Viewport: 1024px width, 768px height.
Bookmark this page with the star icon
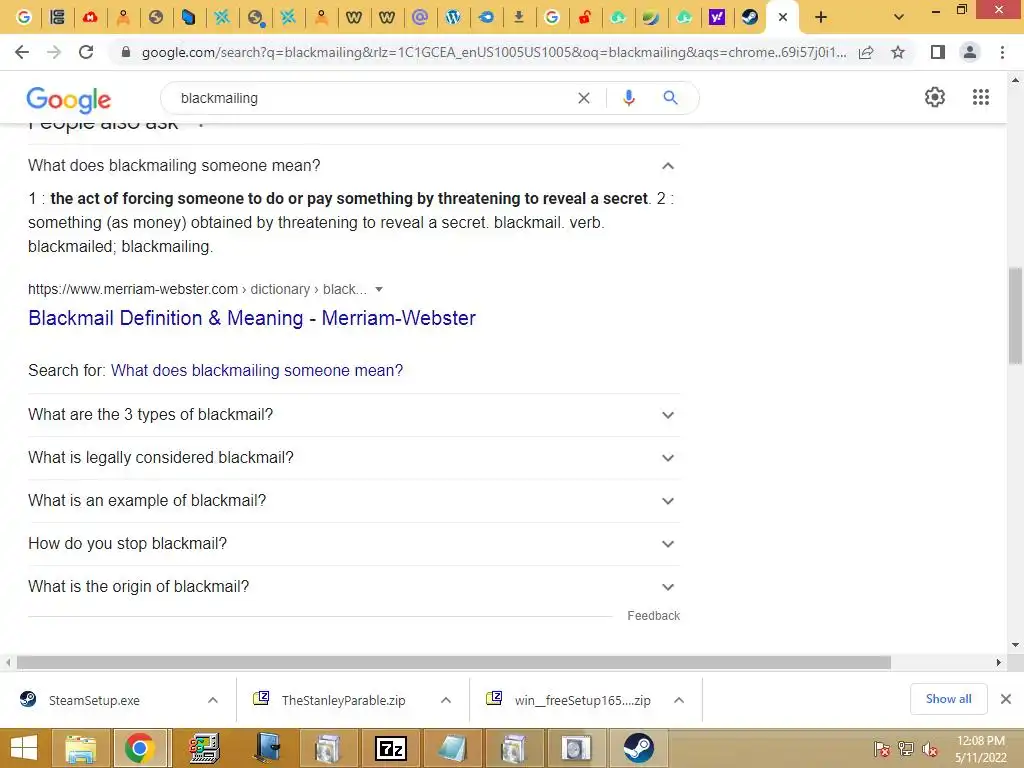898,52
